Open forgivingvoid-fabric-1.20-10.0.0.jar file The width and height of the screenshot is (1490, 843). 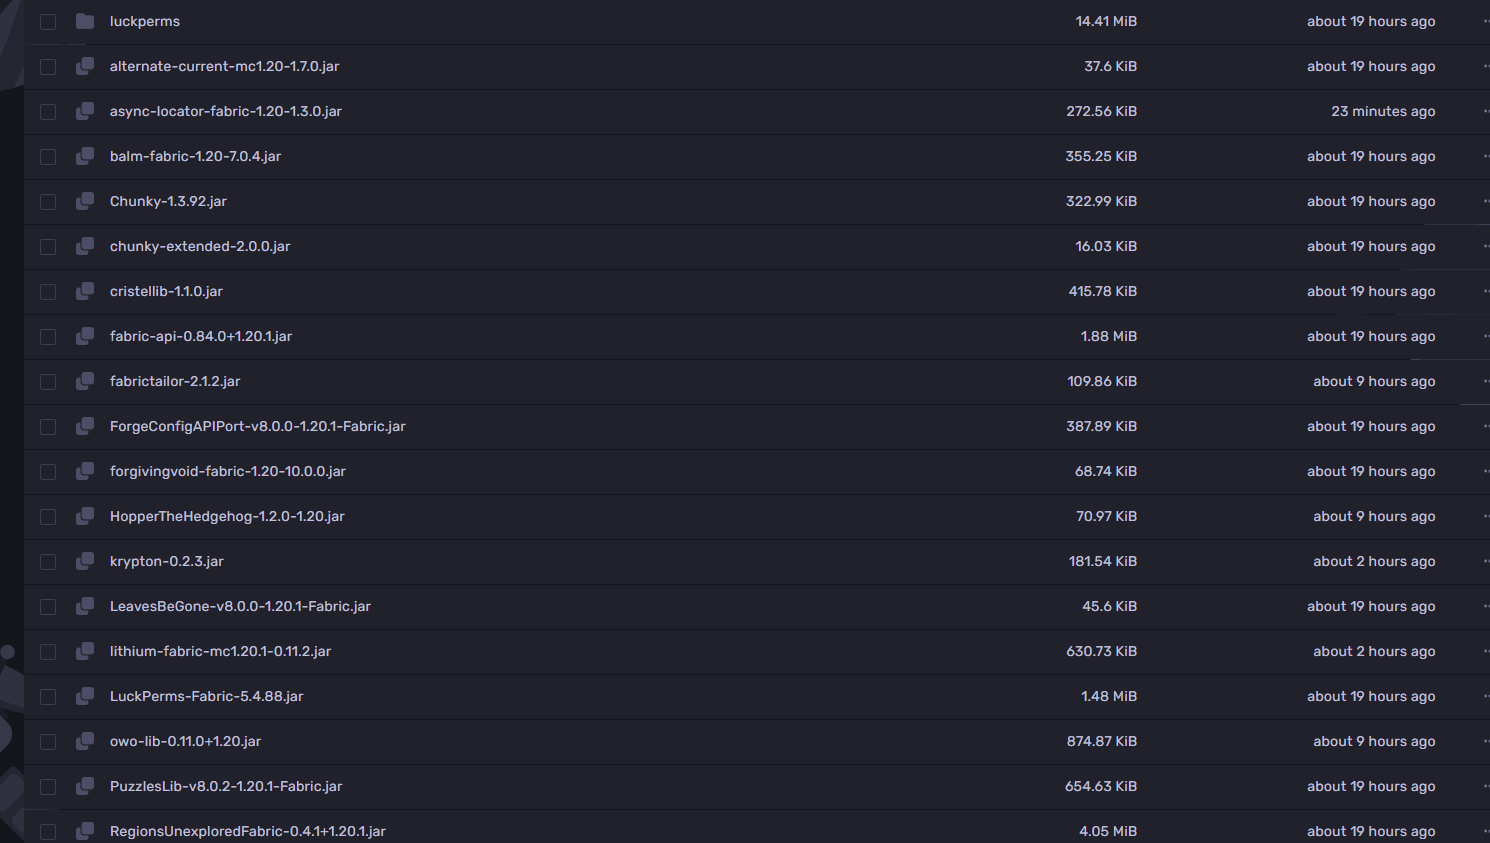[228, 471]
